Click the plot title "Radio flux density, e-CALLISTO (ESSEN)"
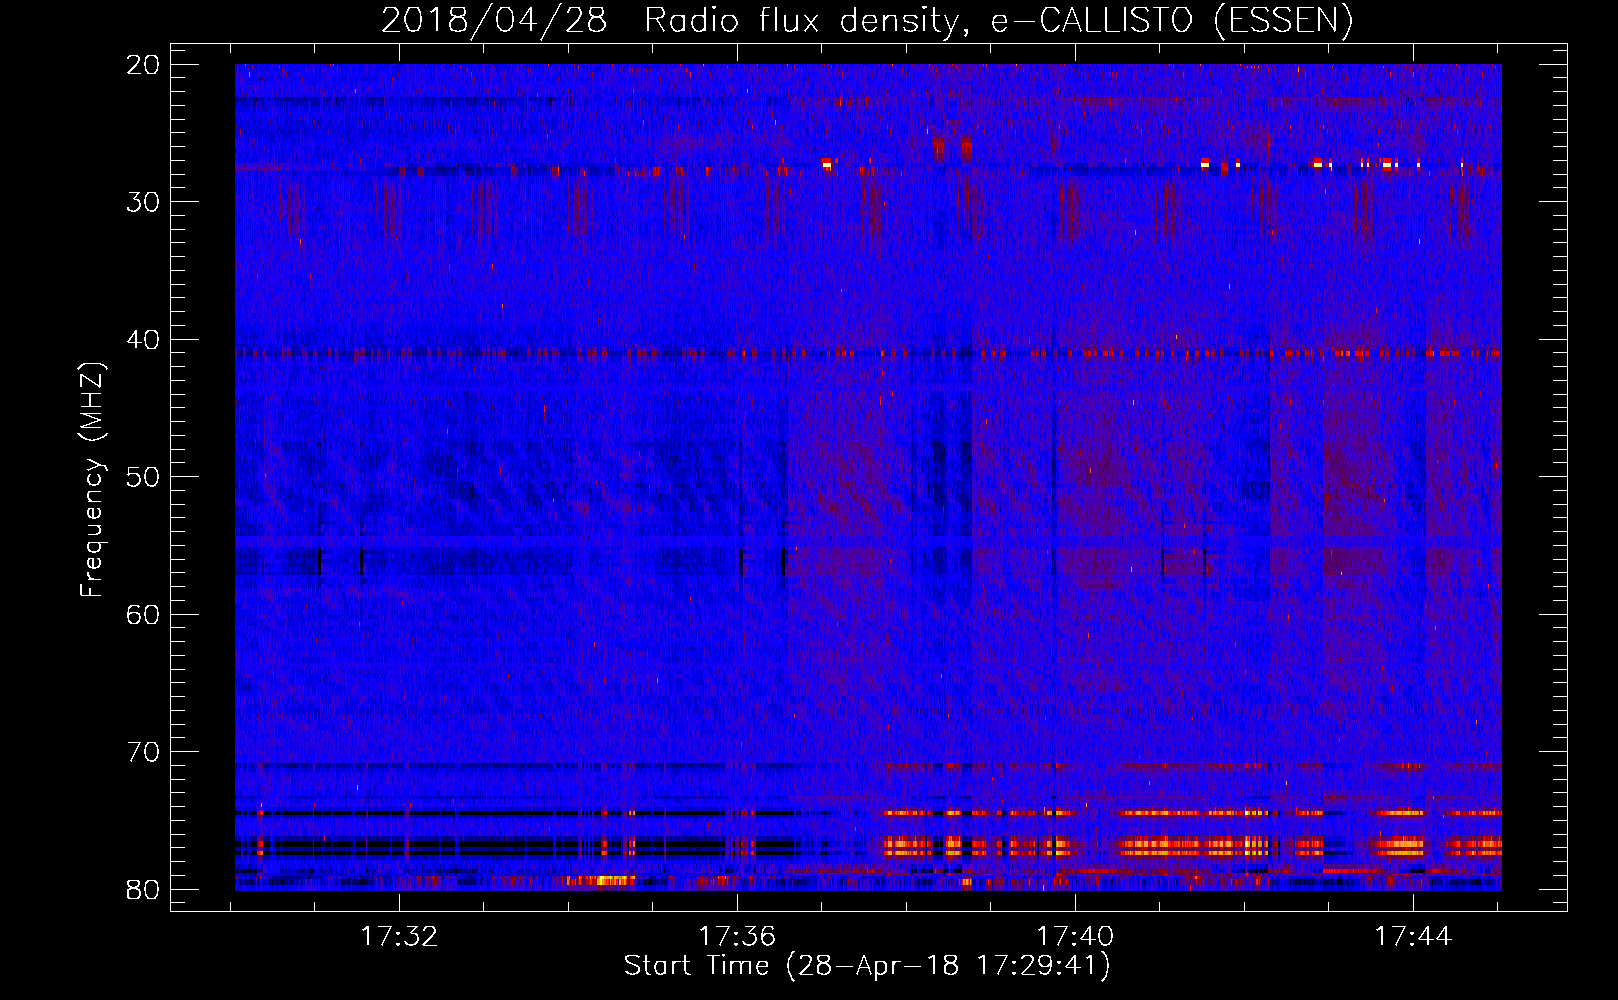Viewport: 1618px width, 1000px height. [998, 20]
